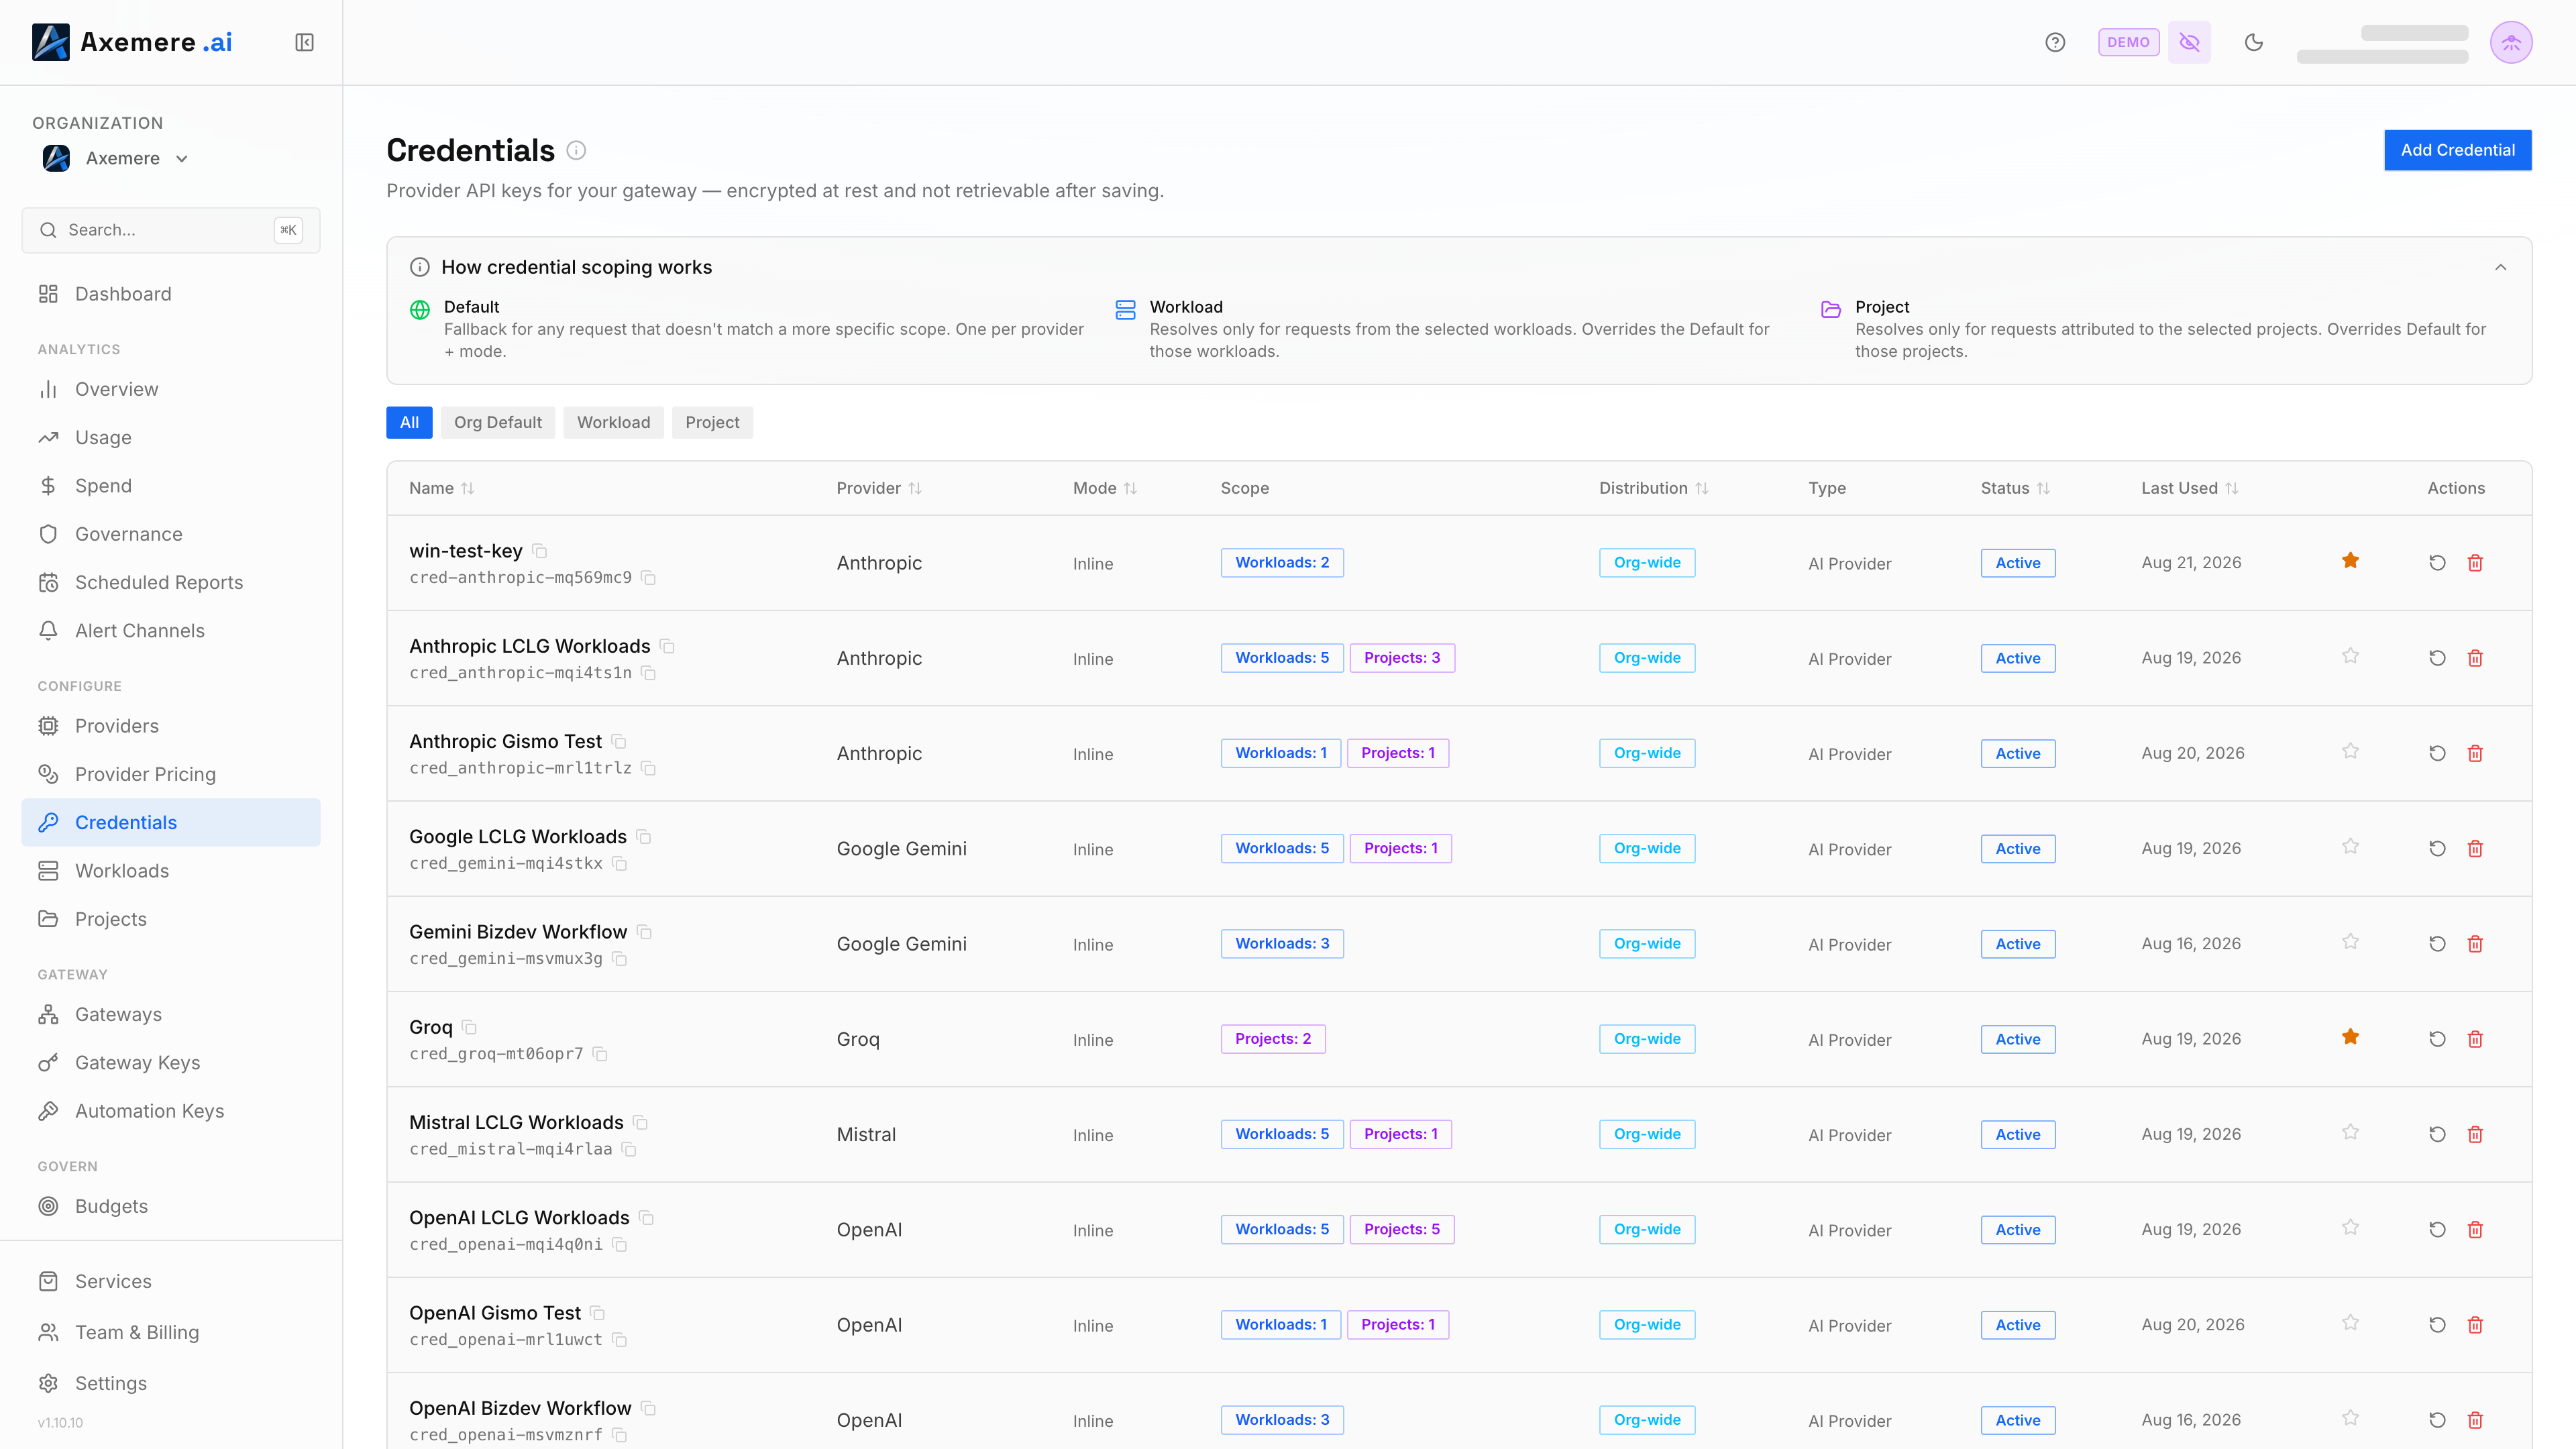Switch to dark mode moon icon
Screen dimensions: 2576x1449
pyautogui.click(x=2253, y=42)
